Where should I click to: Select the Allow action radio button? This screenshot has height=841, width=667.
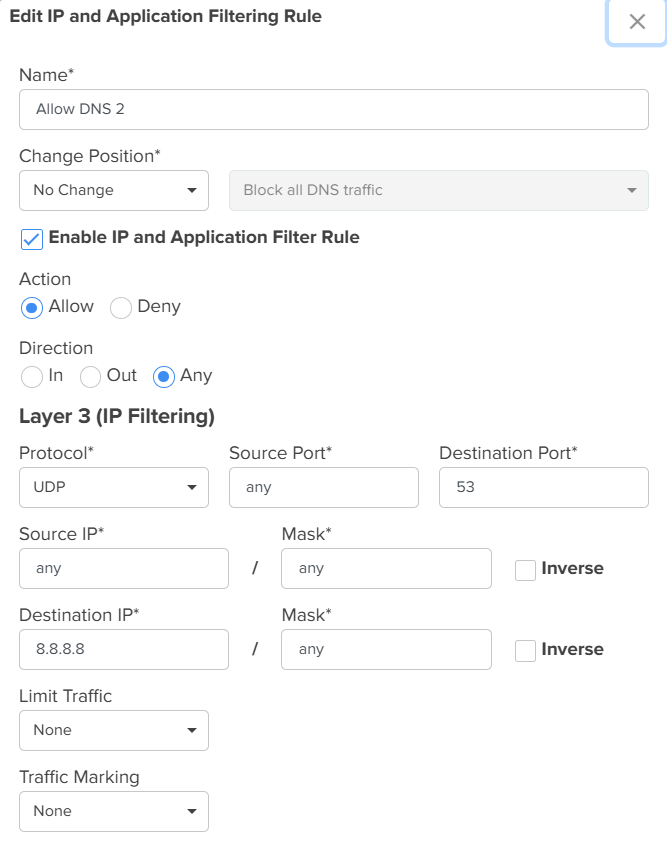point(32,308)
